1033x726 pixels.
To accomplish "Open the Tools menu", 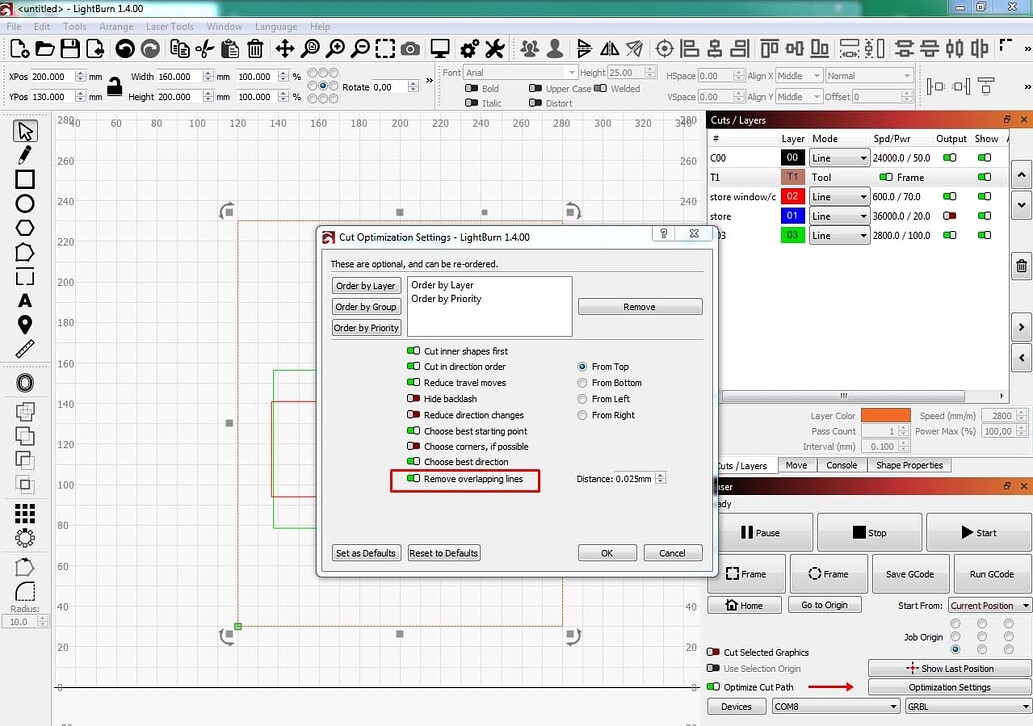I will tap(75, 26).
